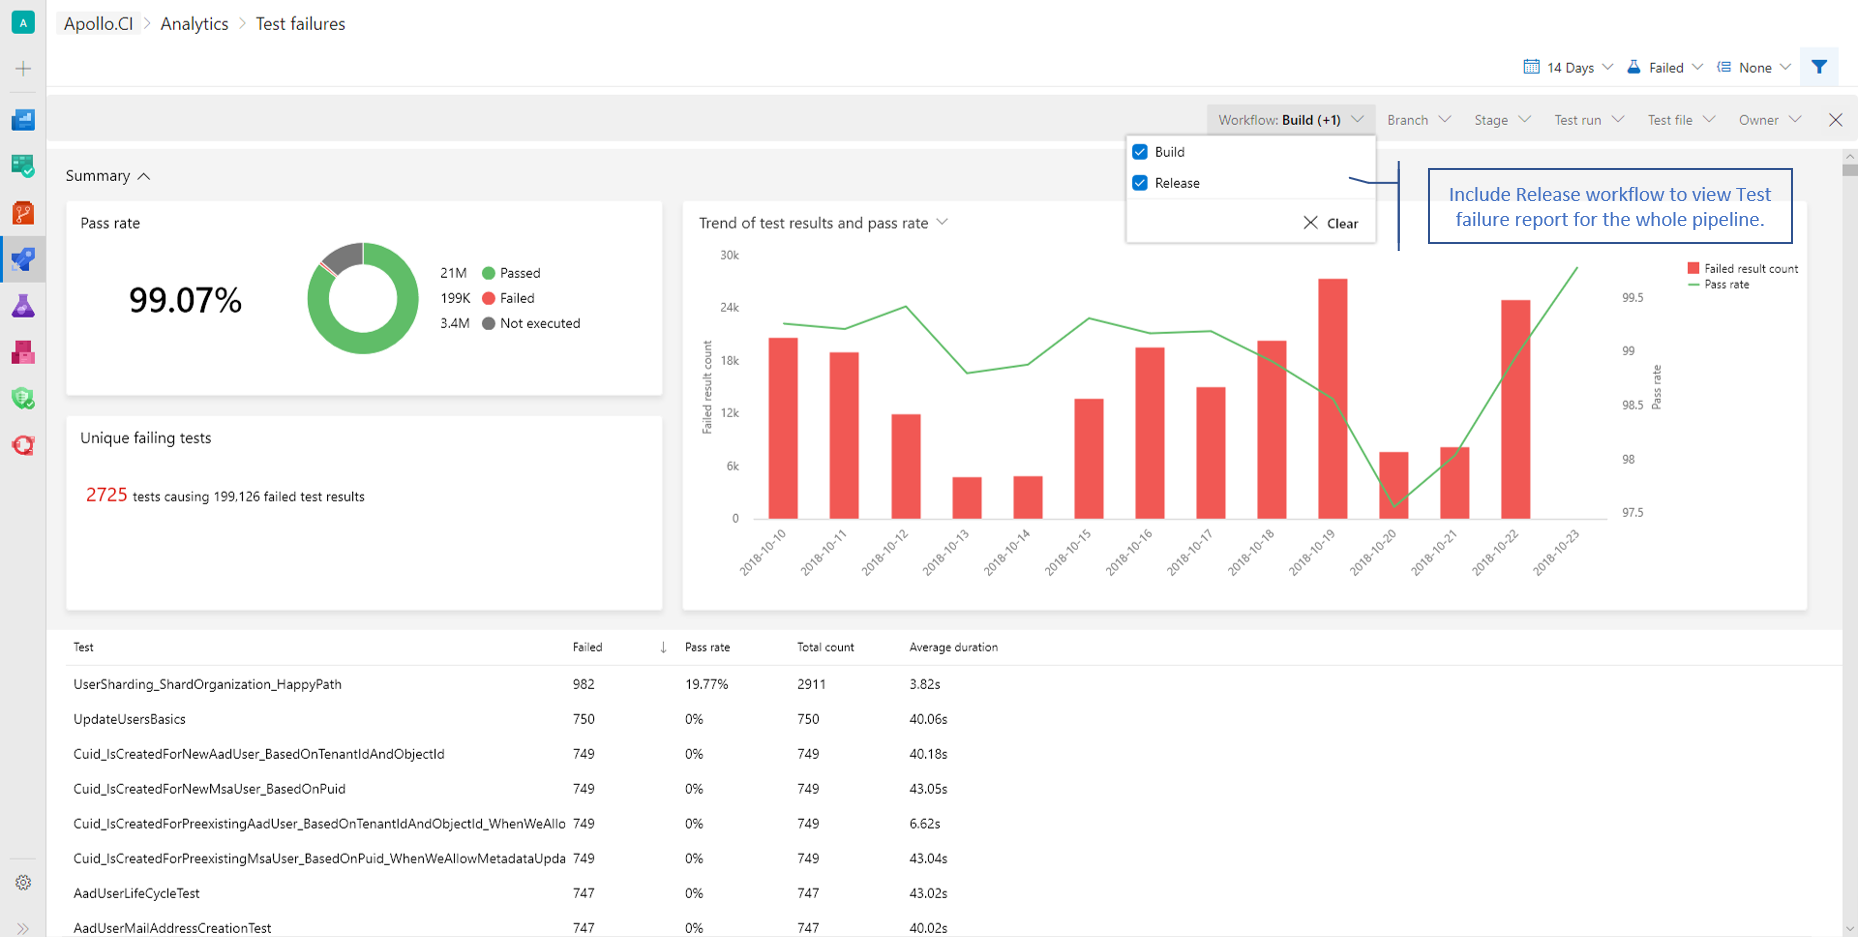Uncheck the Build workflow checkbox
This screenshot has height=937, width=1858.
click(x=1140, y=152)
